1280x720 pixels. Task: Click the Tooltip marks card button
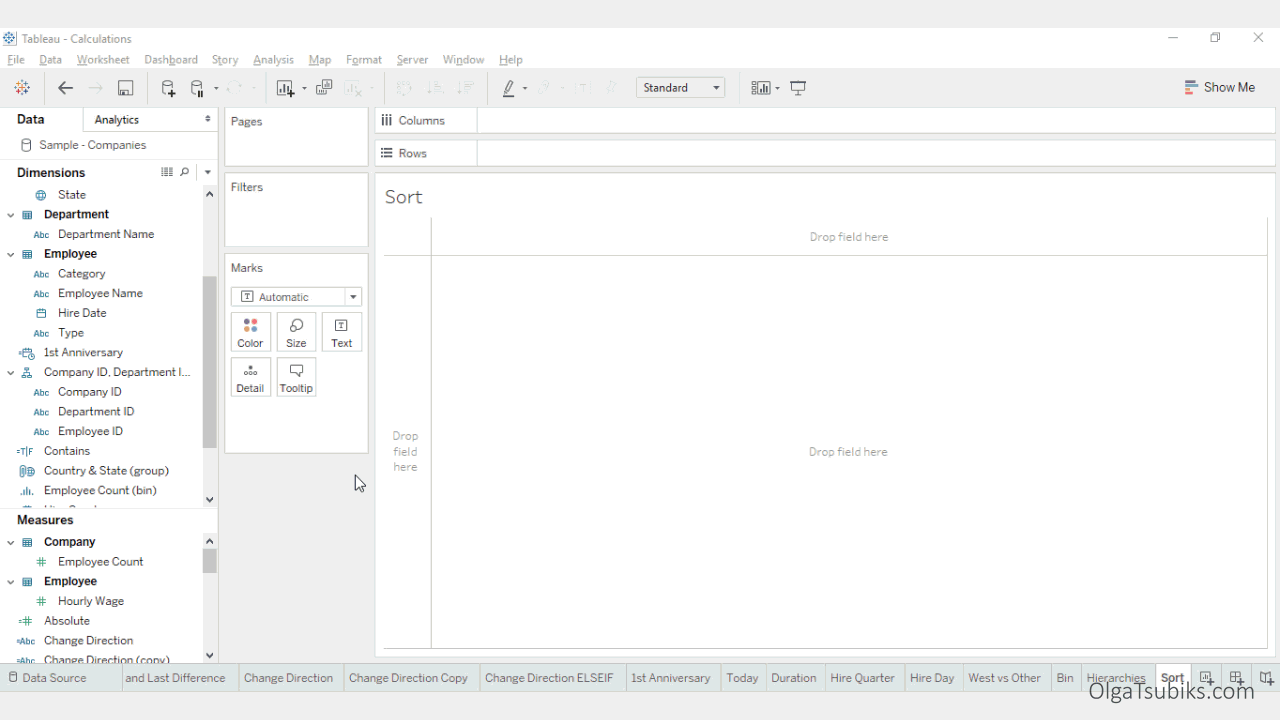(x=296, y=377)
